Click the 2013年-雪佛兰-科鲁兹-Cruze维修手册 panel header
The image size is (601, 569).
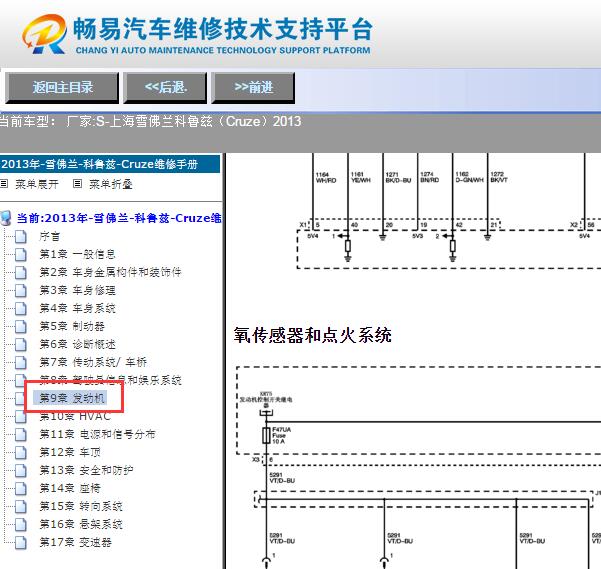[110, 164]
